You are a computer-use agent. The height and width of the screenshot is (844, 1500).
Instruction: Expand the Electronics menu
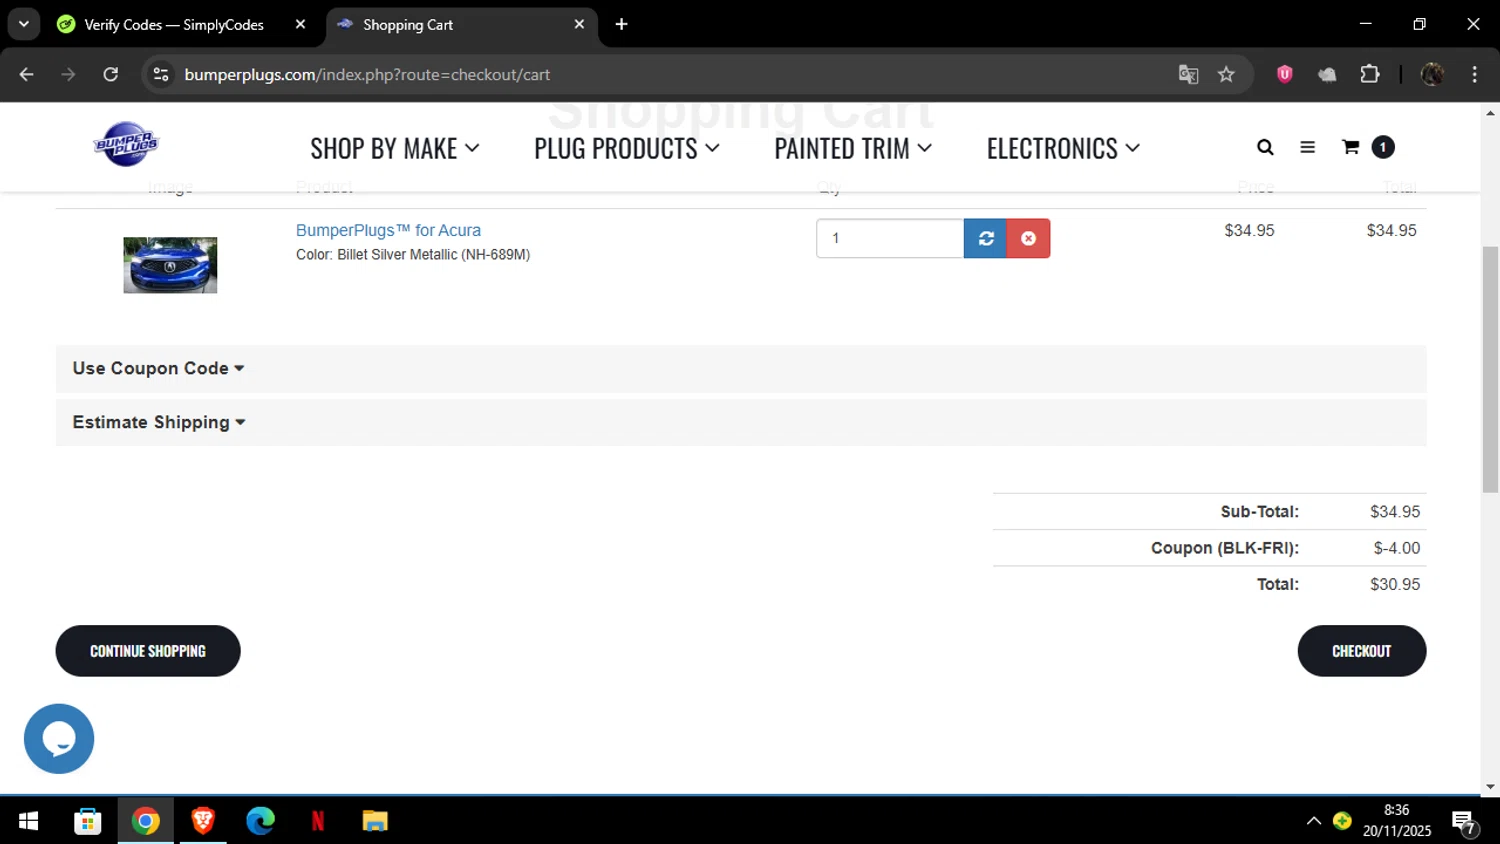pos(1063,148)
